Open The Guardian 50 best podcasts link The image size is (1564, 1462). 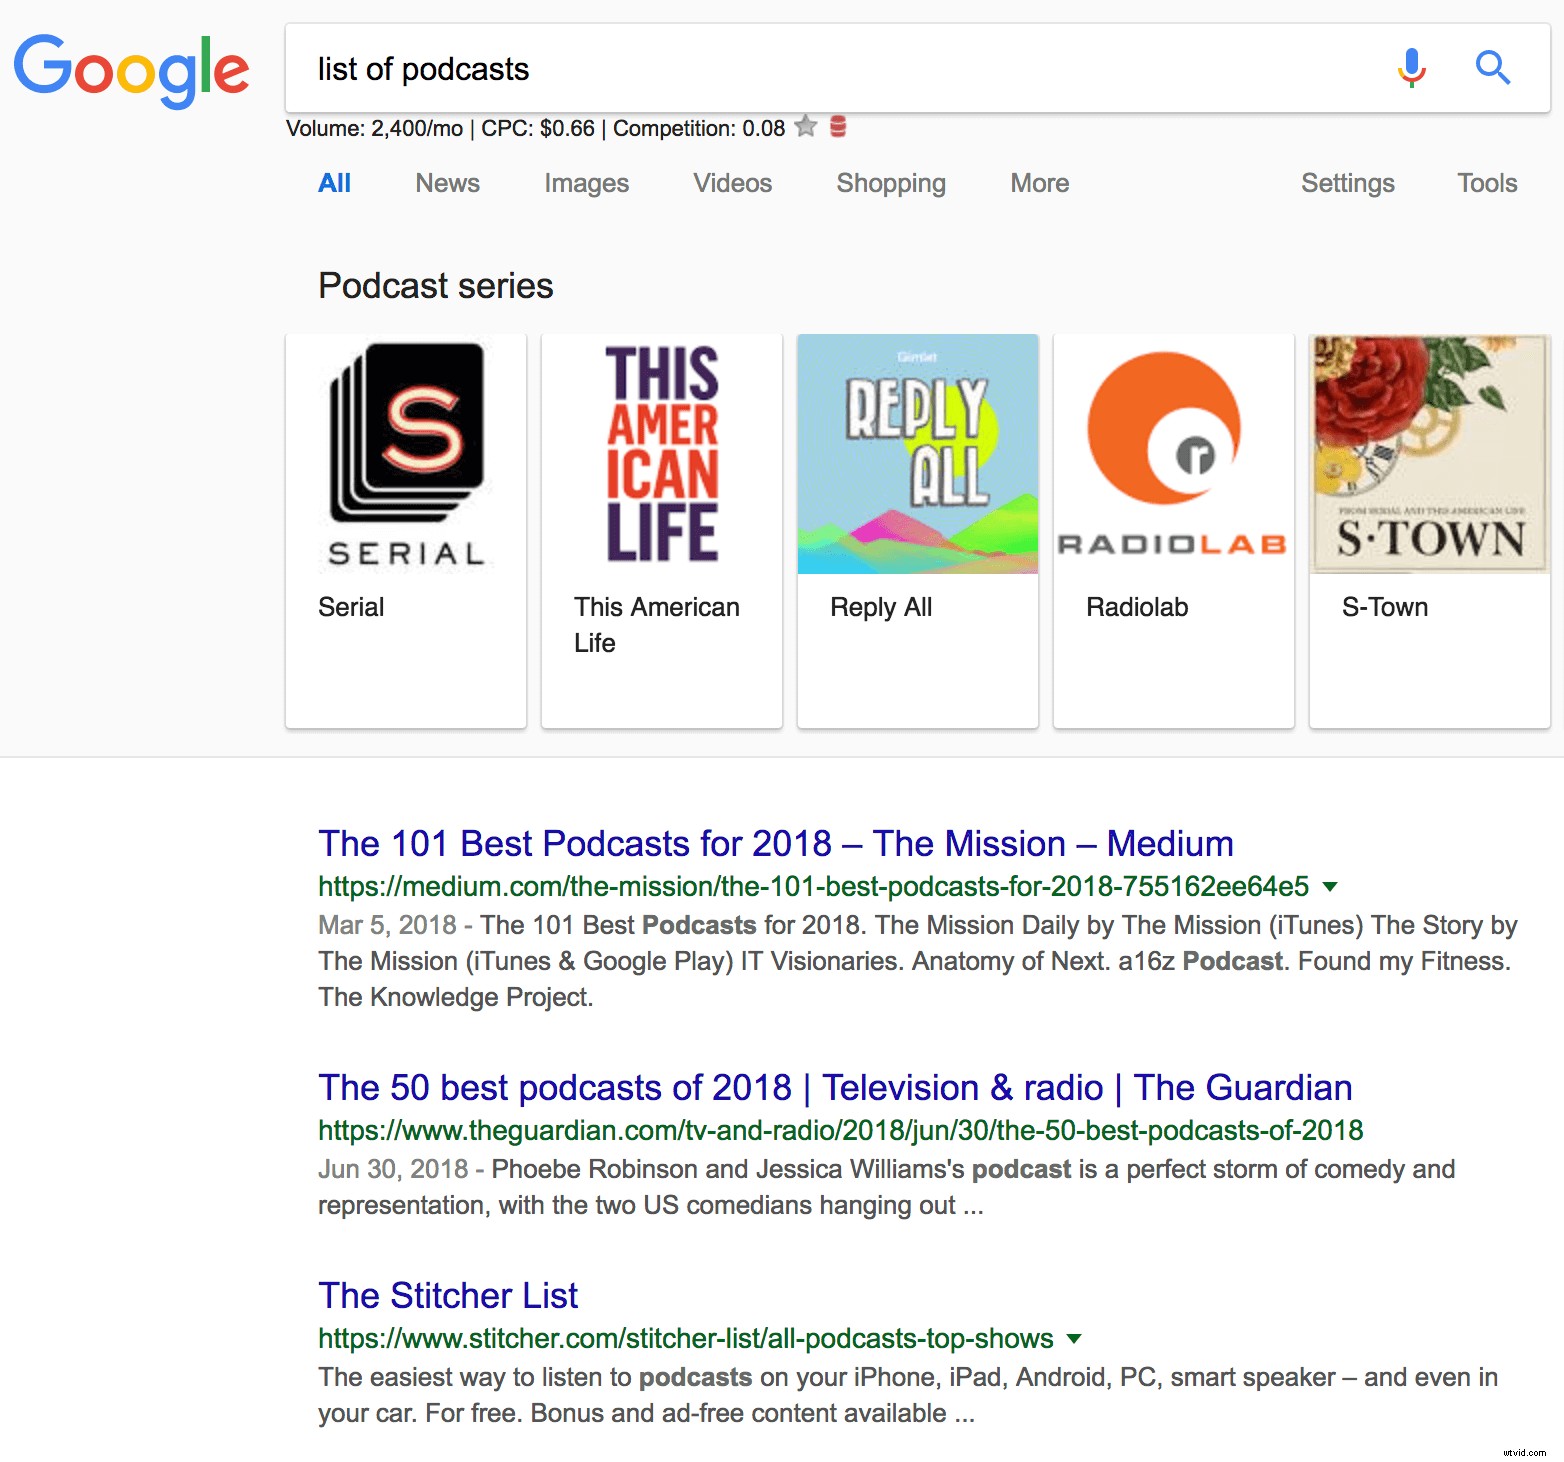(x=834, y=1088)
